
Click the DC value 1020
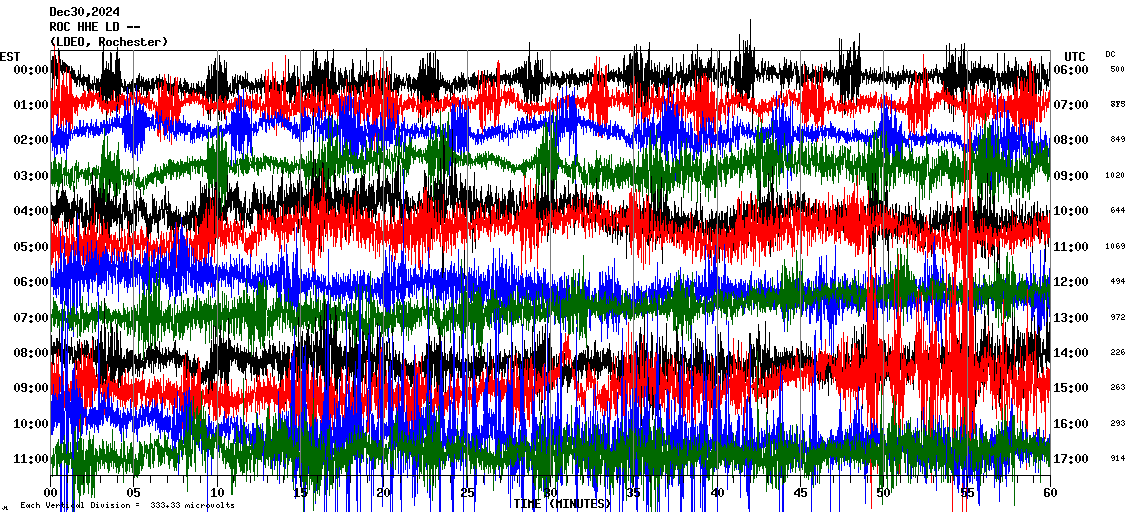1115,176
